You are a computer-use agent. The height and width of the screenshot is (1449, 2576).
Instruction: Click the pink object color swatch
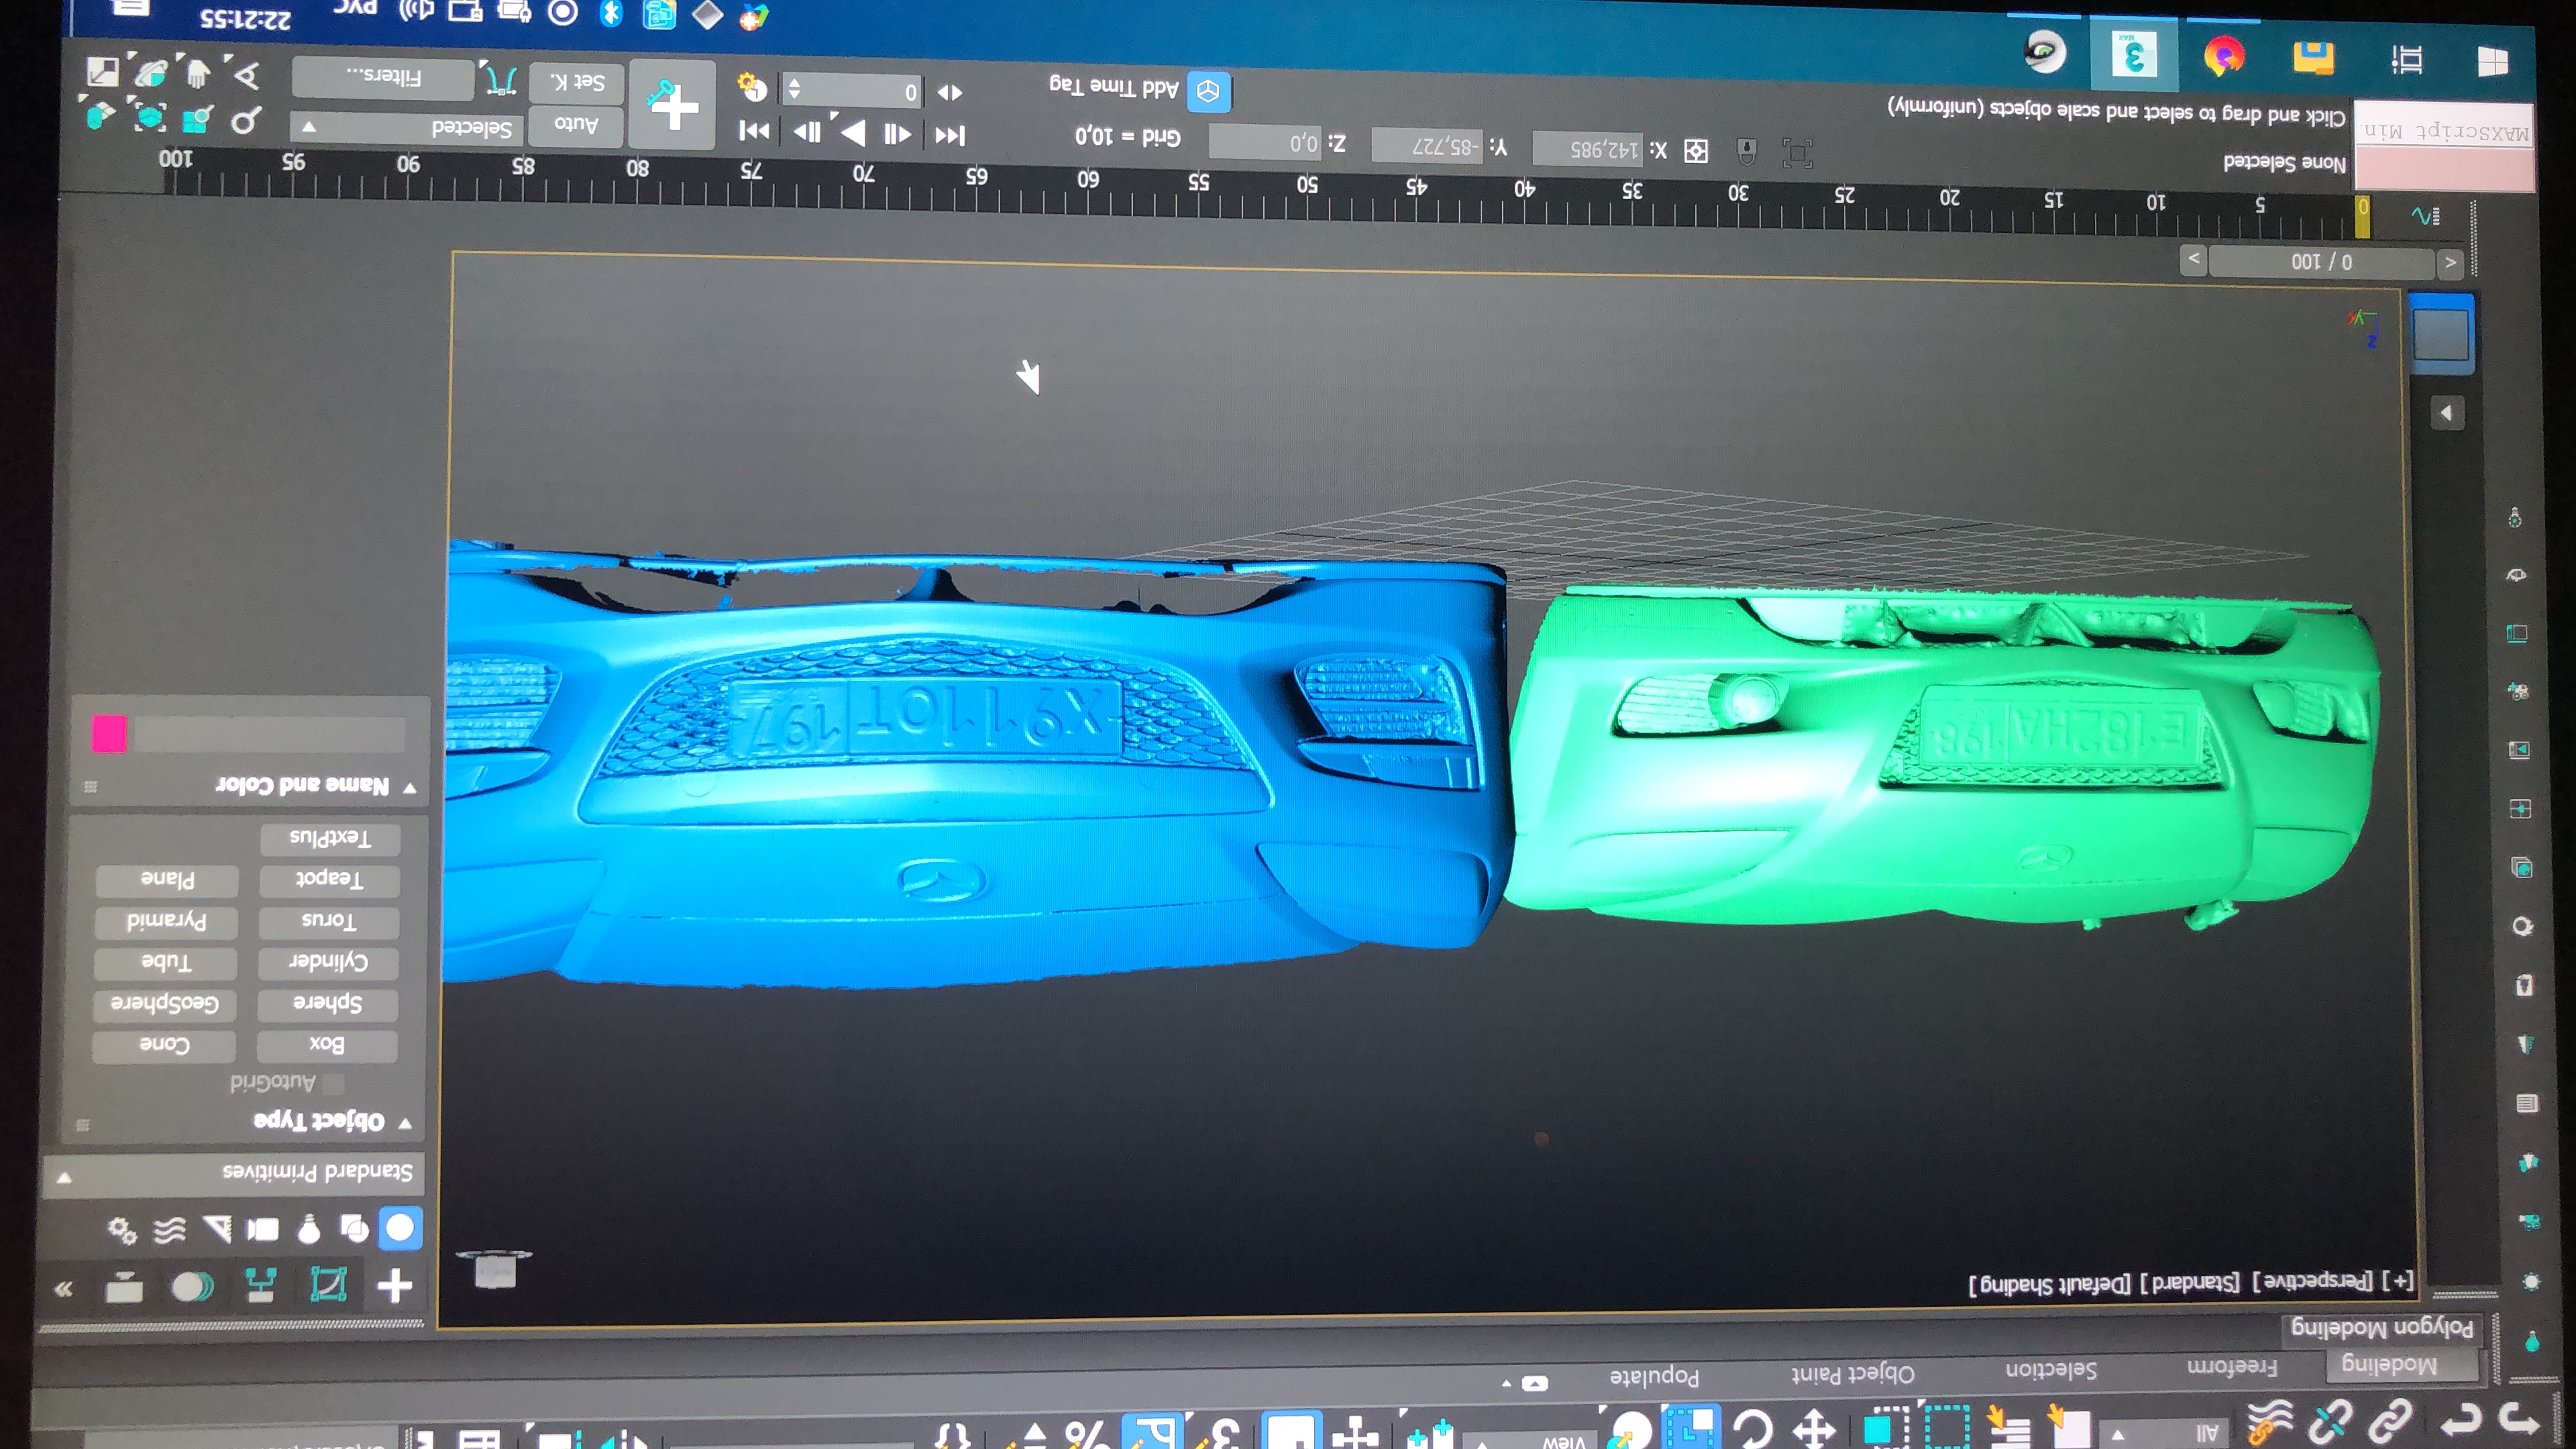(x=109, y=733)
